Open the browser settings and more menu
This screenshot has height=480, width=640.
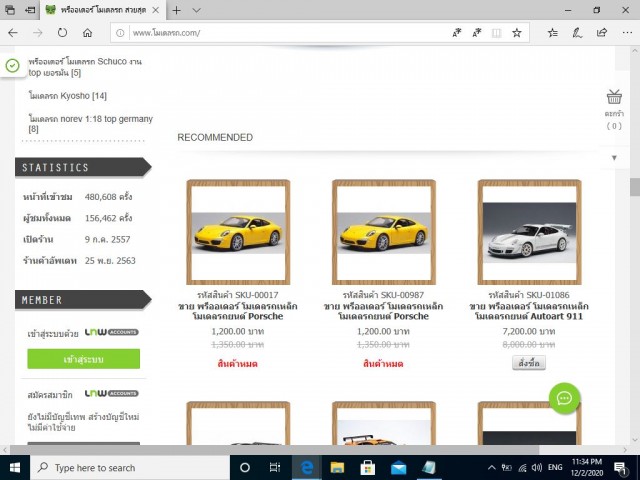tap(627, 33)
